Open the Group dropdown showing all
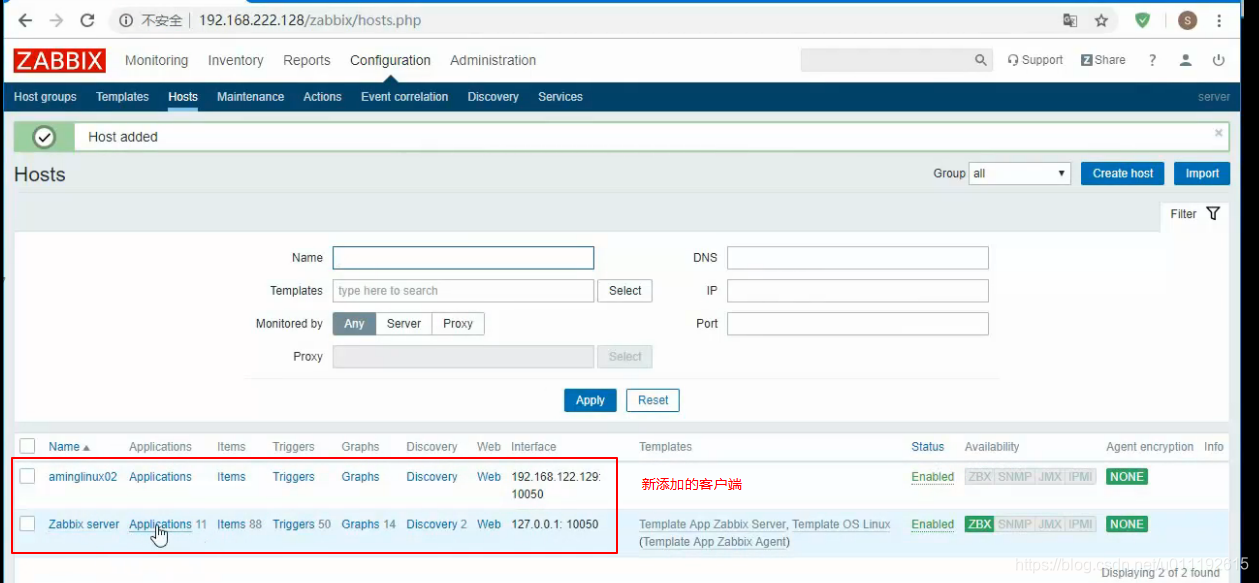This screenshot has height=583, width=1259. pyautogui.click(x=1020, y=173)
